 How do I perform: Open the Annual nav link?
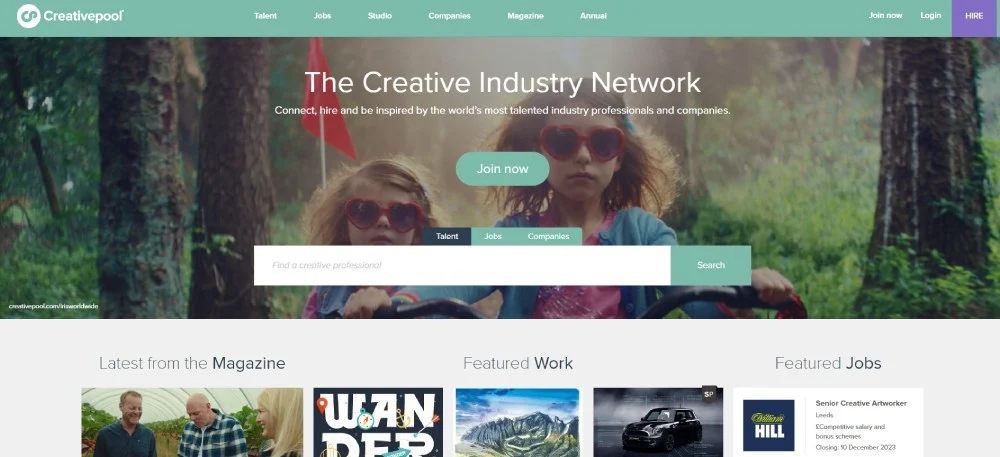pos(593,16)
